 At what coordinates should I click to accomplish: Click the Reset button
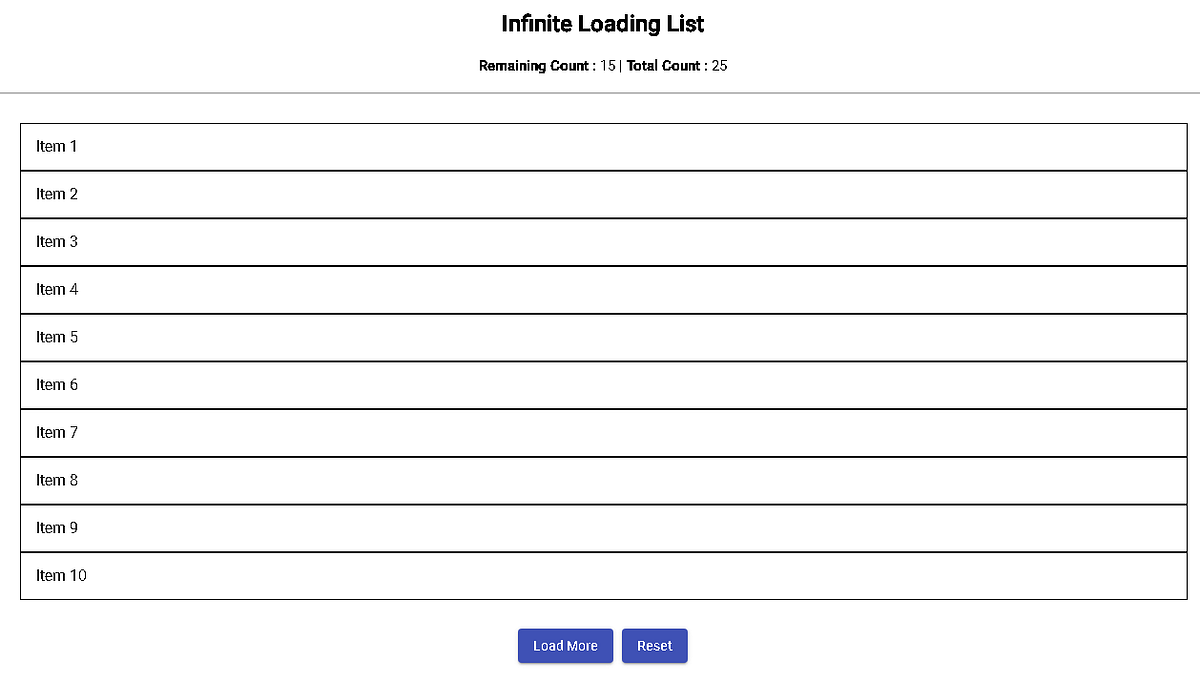[x=654, y=645]
